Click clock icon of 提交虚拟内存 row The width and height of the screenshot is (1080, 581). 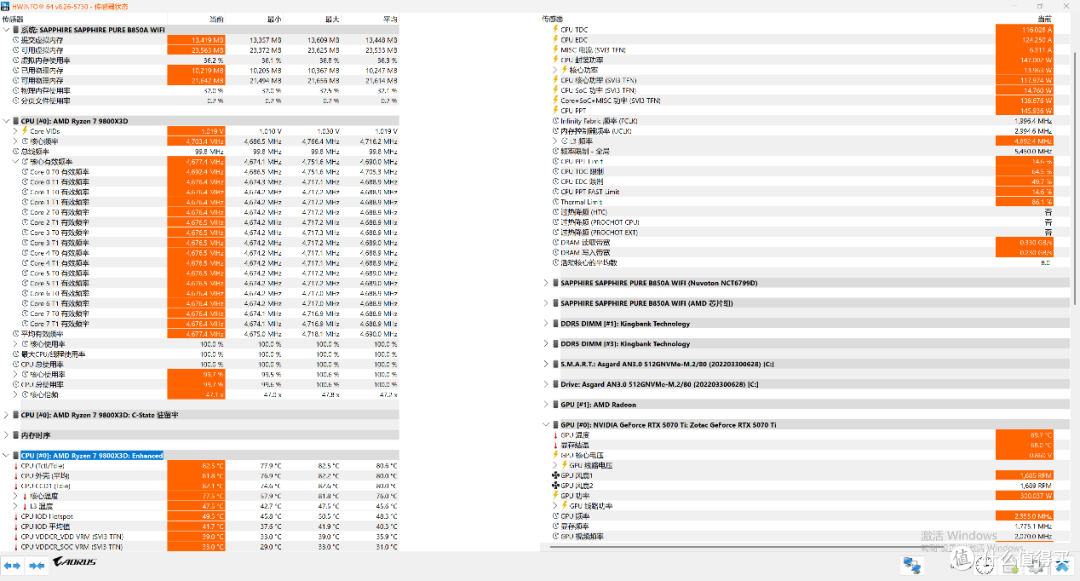(x=16, y=40)
